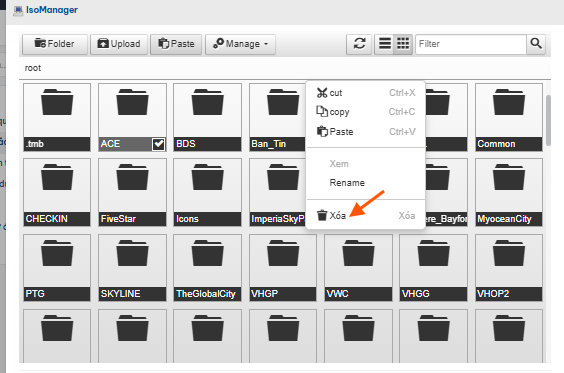This screenshot has height=373, width=564.
Task: Select the TheGlobalCity folder
Action: tap(207, 268)
